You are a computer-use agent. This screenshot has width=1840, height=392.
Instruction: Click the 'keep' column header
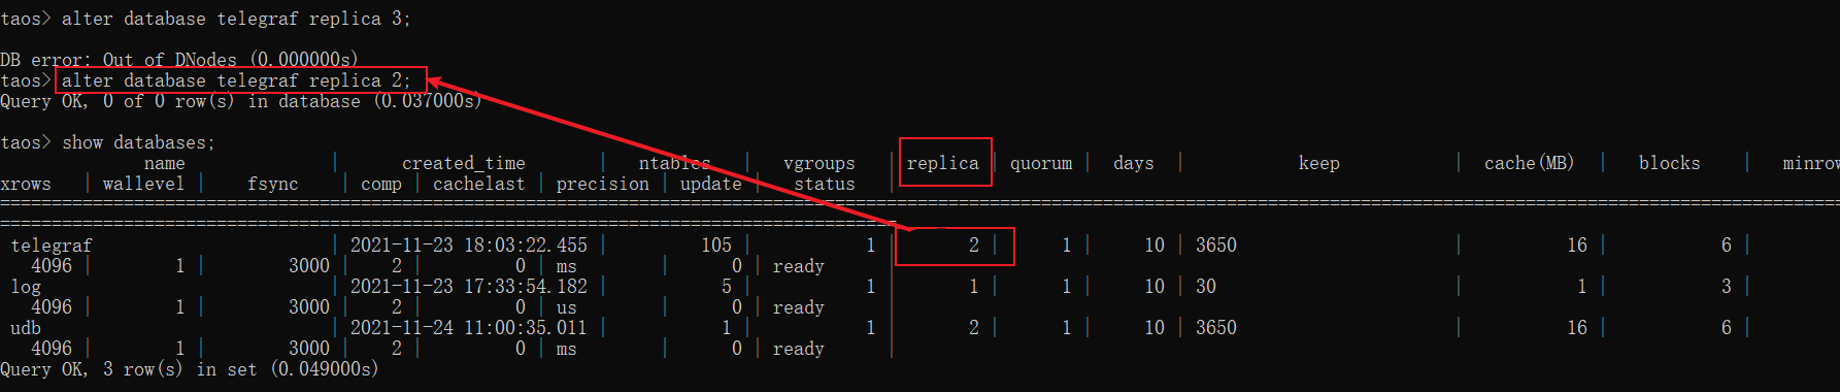[1319, 163]
